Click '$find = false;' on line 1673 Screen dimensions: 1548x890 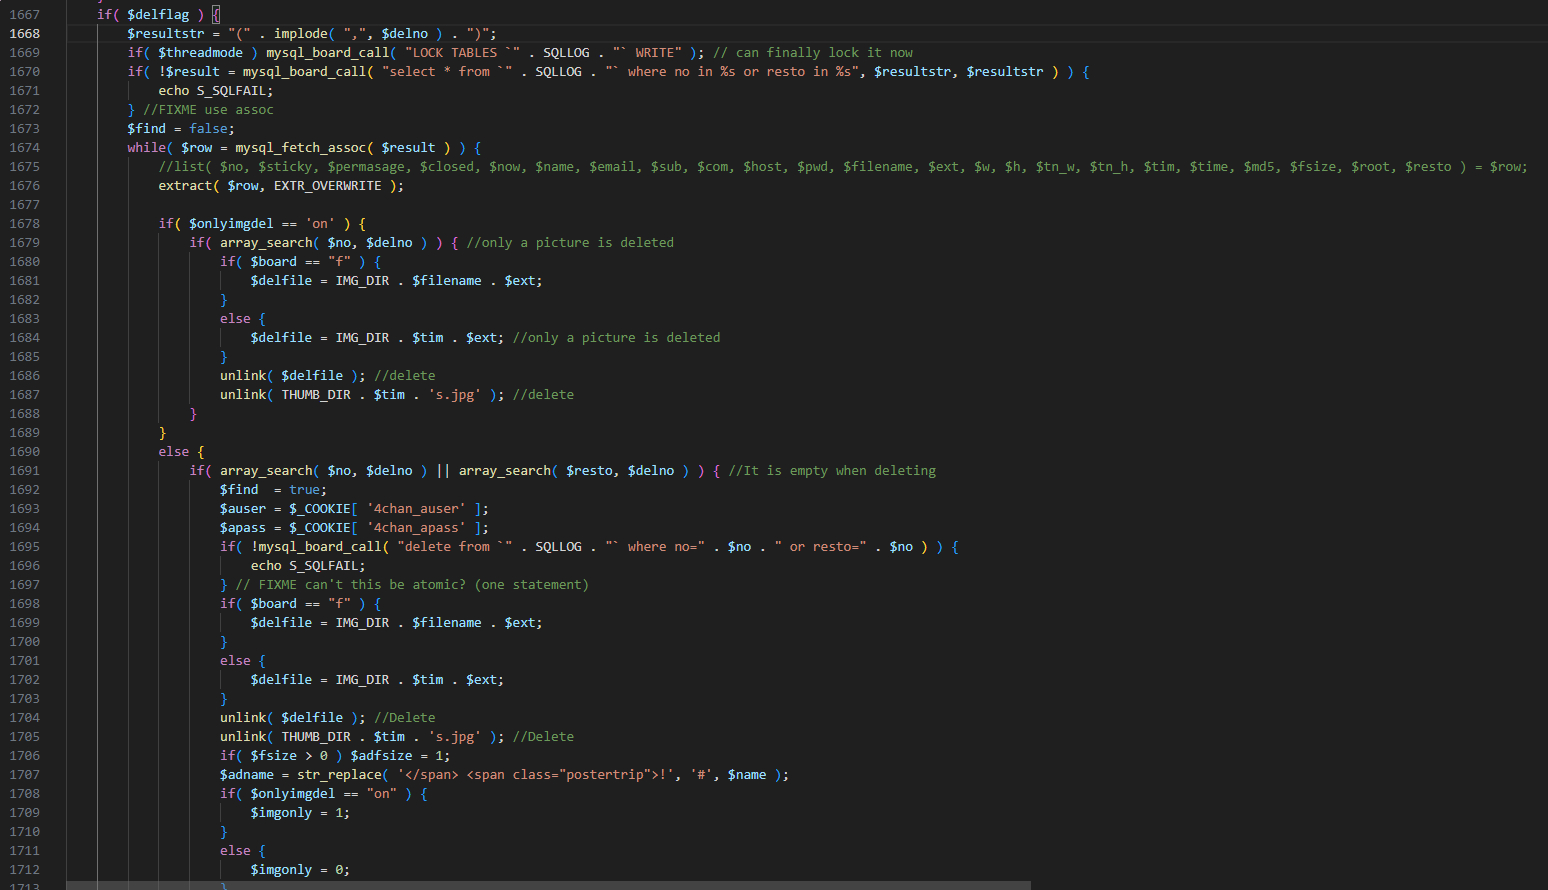tap(181, 129)
